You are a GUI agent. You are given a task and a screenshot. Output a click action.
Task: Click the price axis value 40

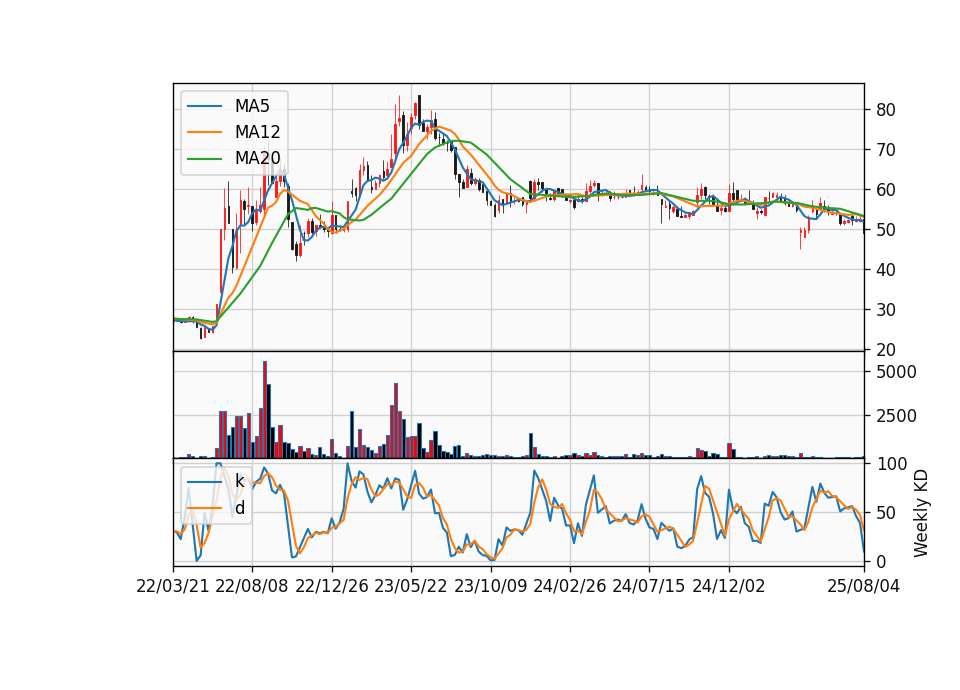point(886,270)
